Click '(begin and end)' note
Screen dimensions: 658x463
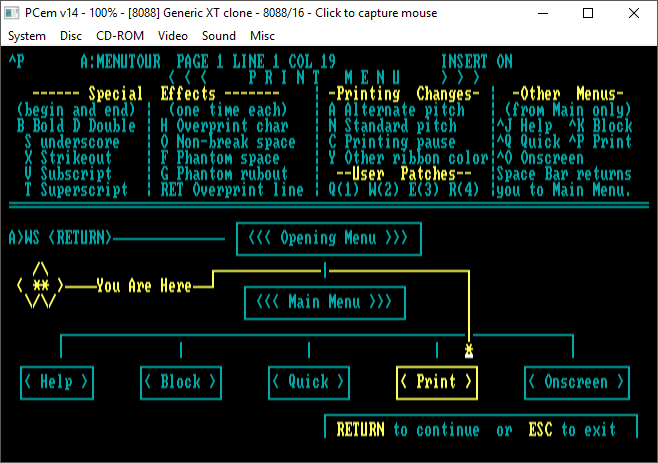(x=76, y=110)
